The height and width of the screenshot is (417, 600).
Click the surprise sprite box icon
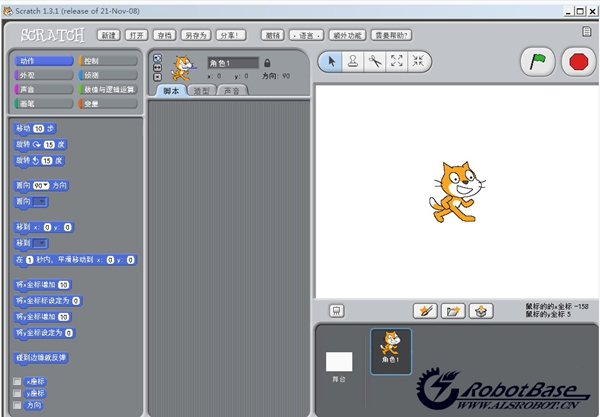click(x=481, y=311)
